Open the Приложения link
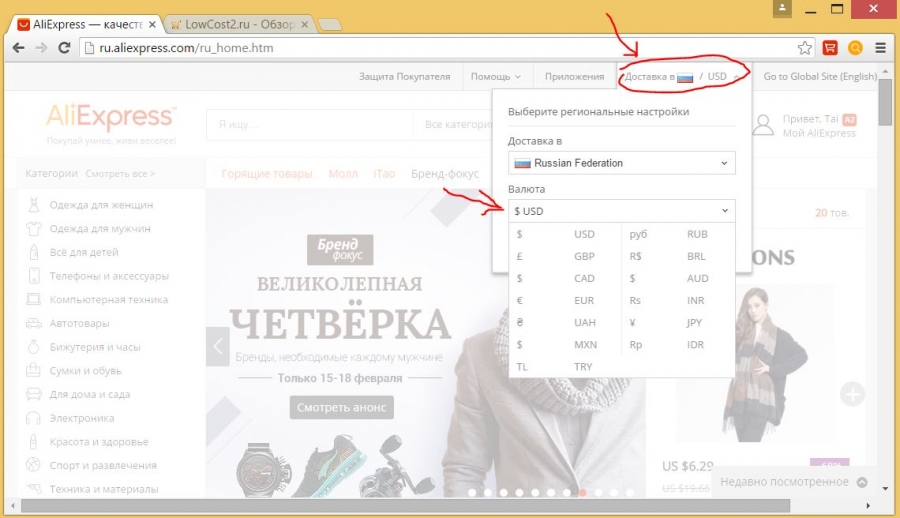This screenshot has height=518, width=900. (575, 76)
